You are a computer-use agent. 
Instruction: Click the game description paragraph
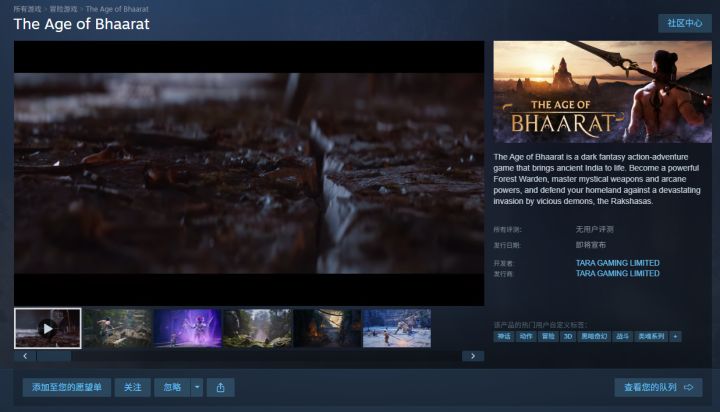tap(597, 179)
